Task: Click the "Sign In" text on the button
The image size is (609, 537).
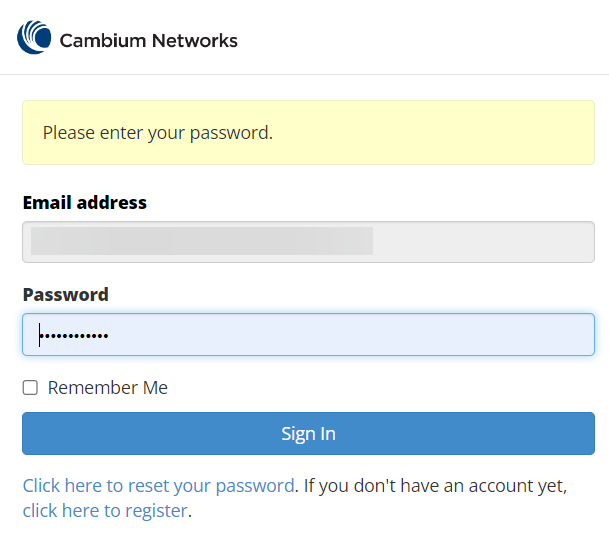Action: [x=308, y=434]
